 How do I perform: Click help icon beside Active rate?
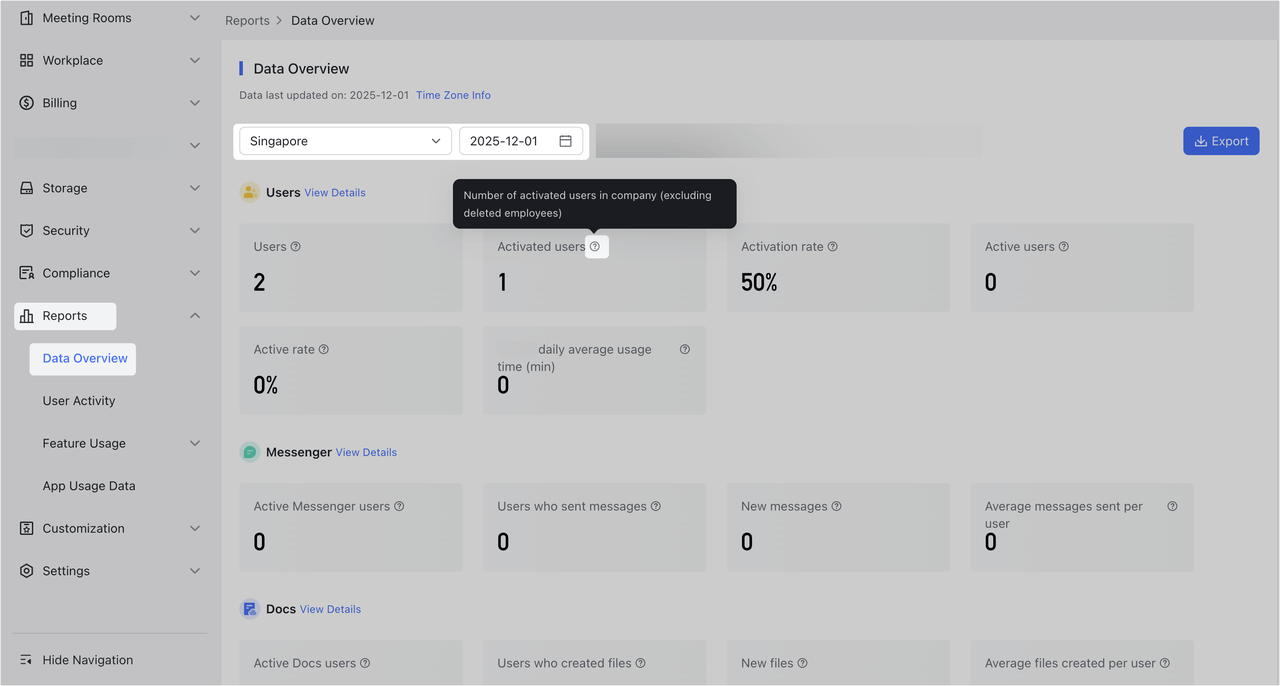323,350
